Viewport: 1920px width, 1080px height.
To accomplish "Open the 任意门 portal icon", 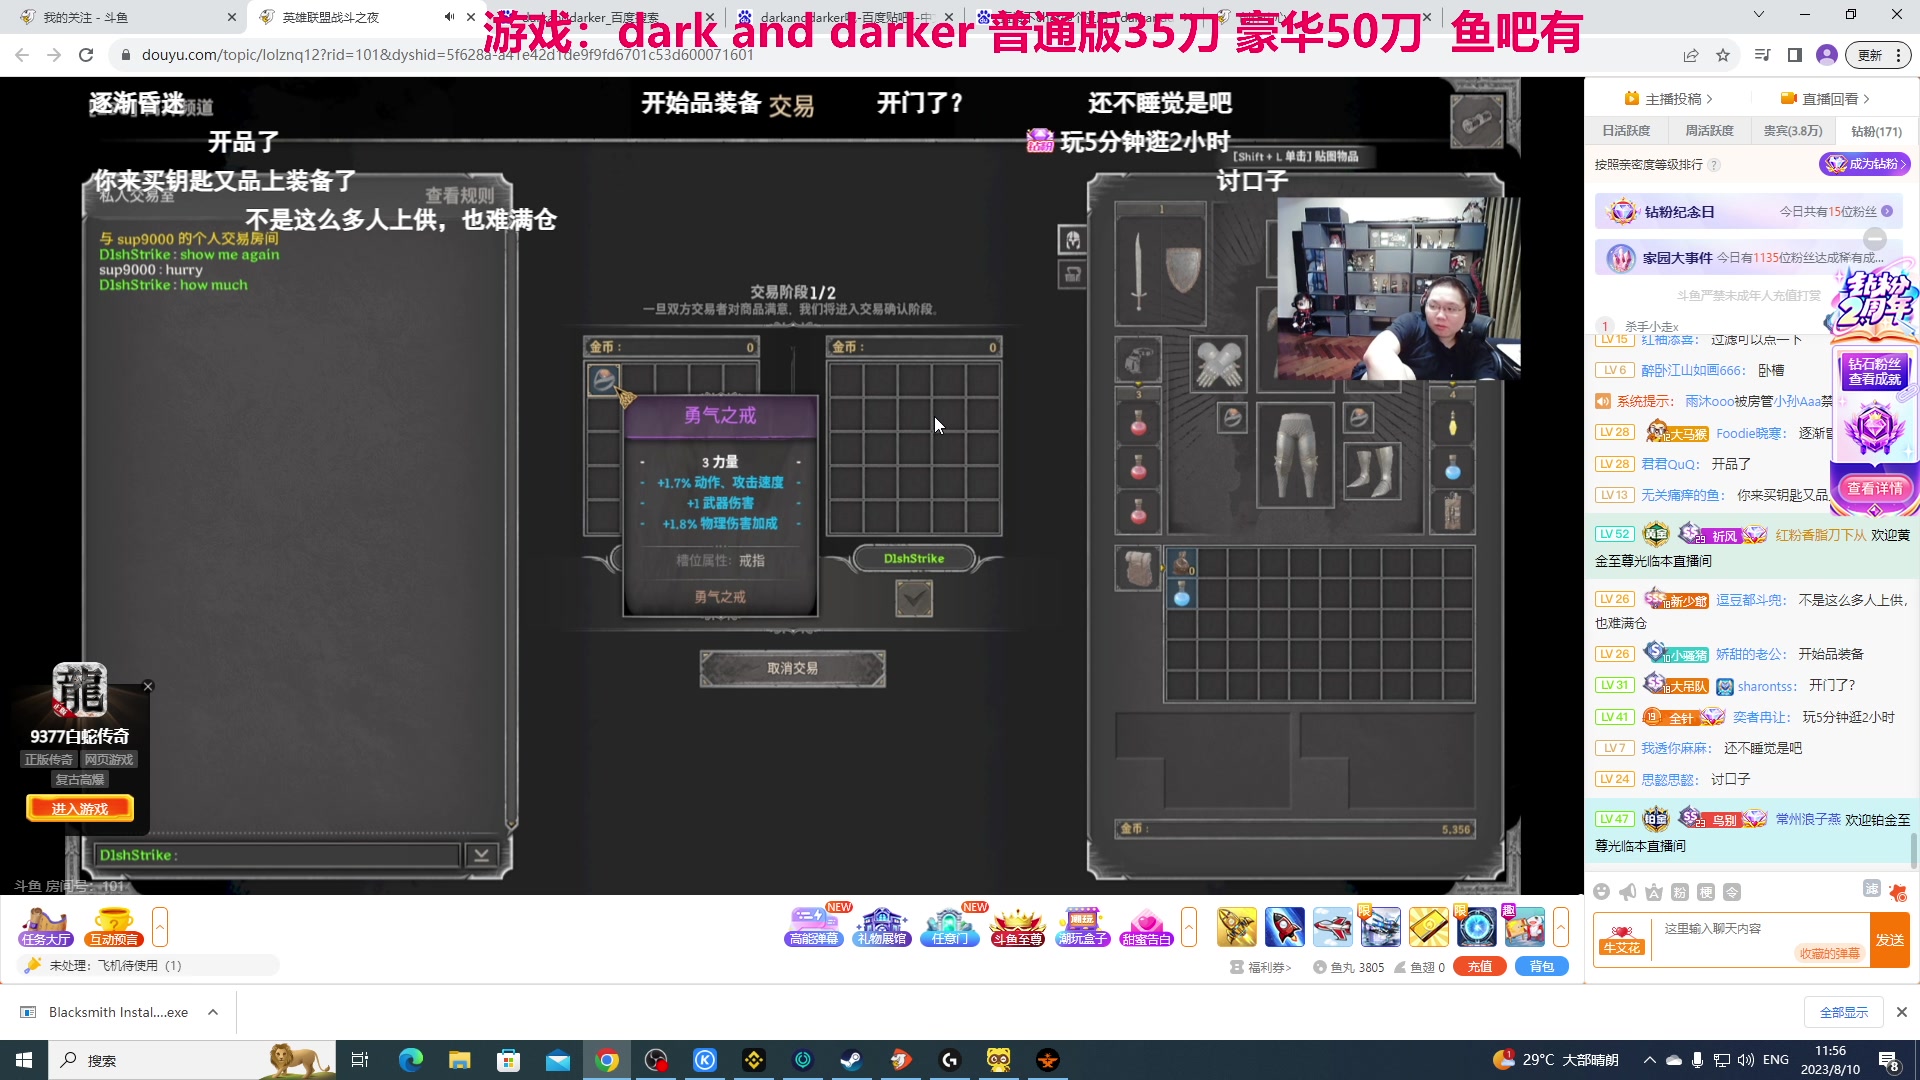I will pyautogui.click(x=950, y=927).
